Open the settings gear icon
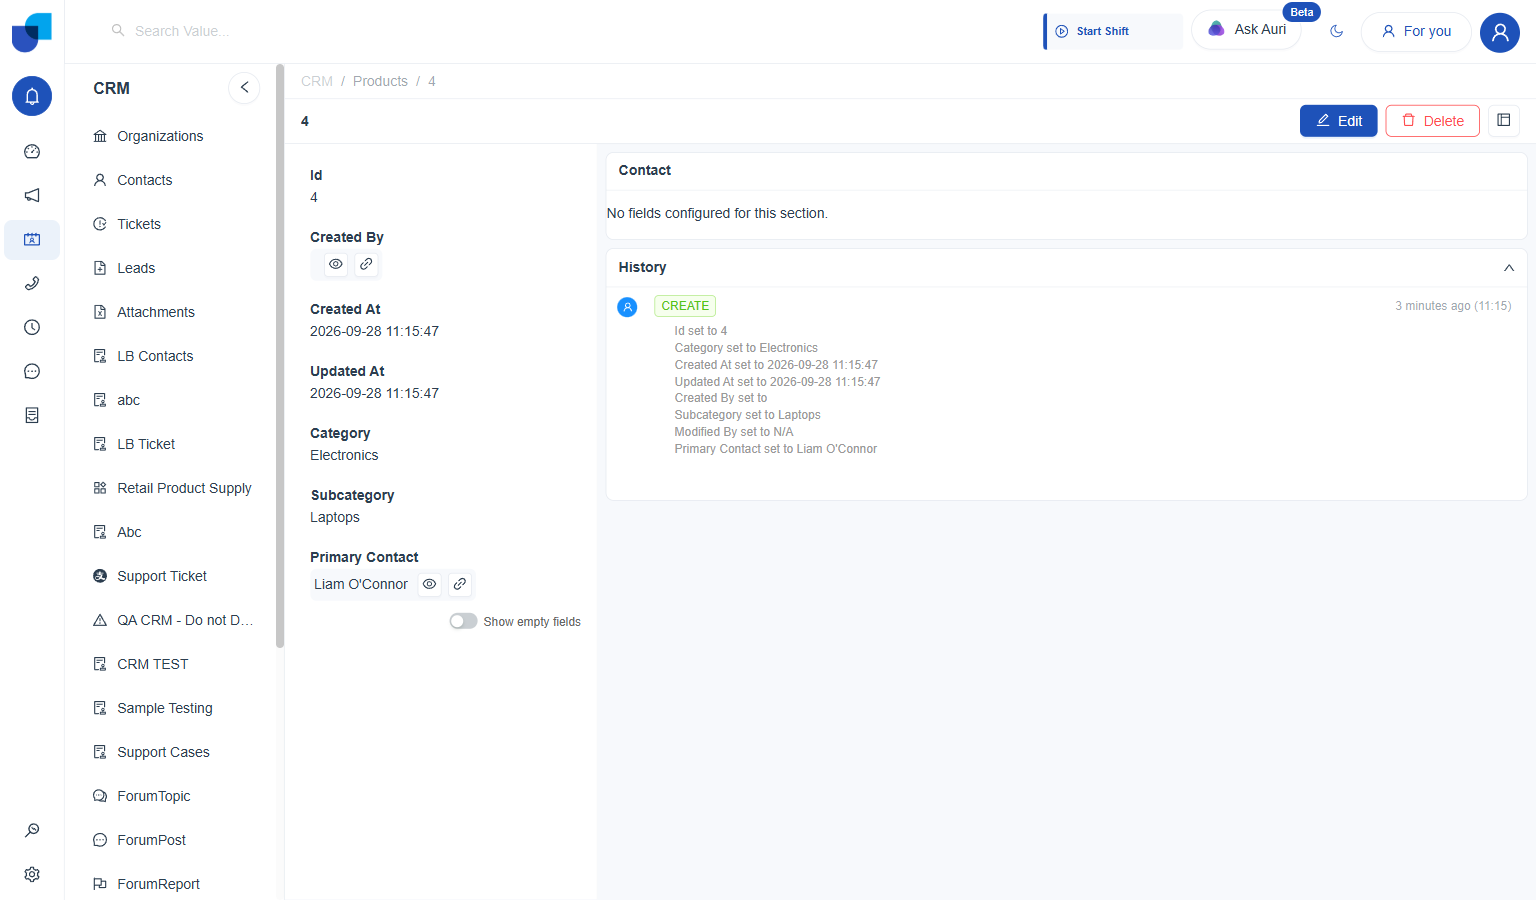This screenshot has height=900, width=1536. [32, 874]
